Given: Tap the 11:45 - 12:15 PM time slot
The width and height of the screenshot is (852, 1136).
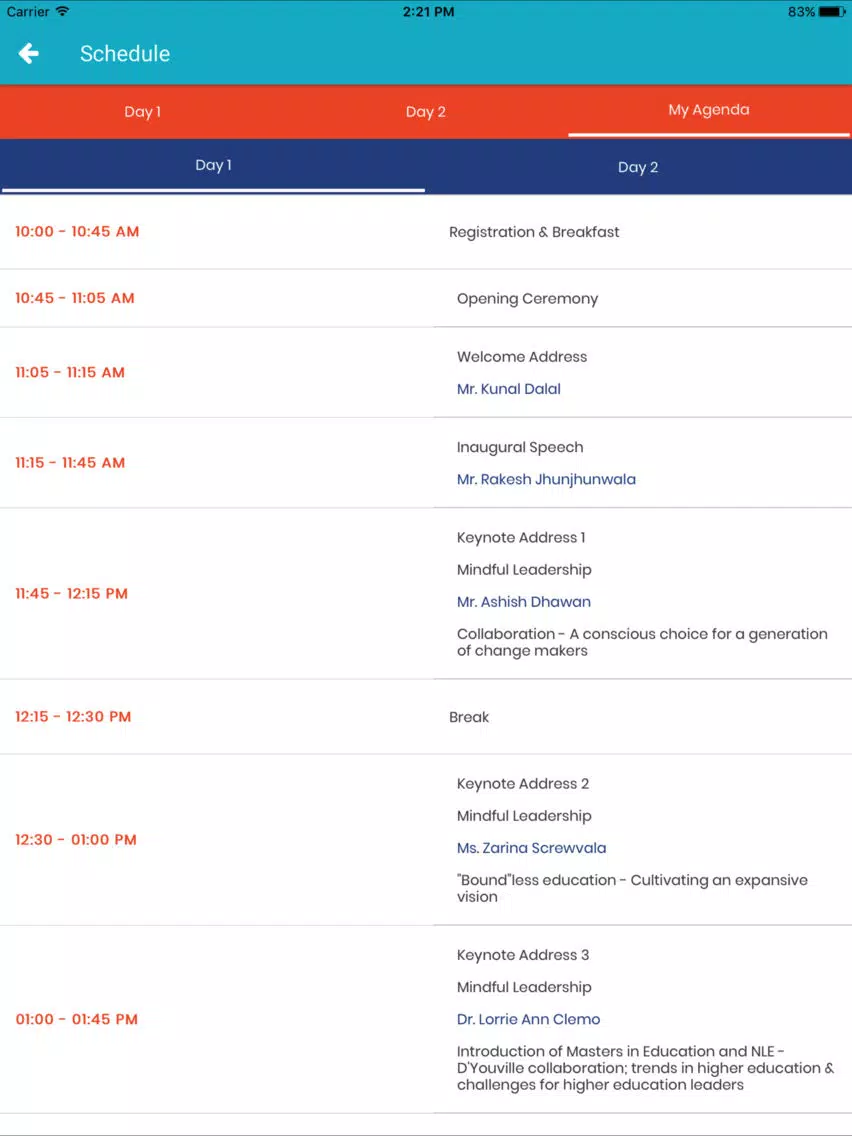Looking at the screenshot, I should coord(71,594).
